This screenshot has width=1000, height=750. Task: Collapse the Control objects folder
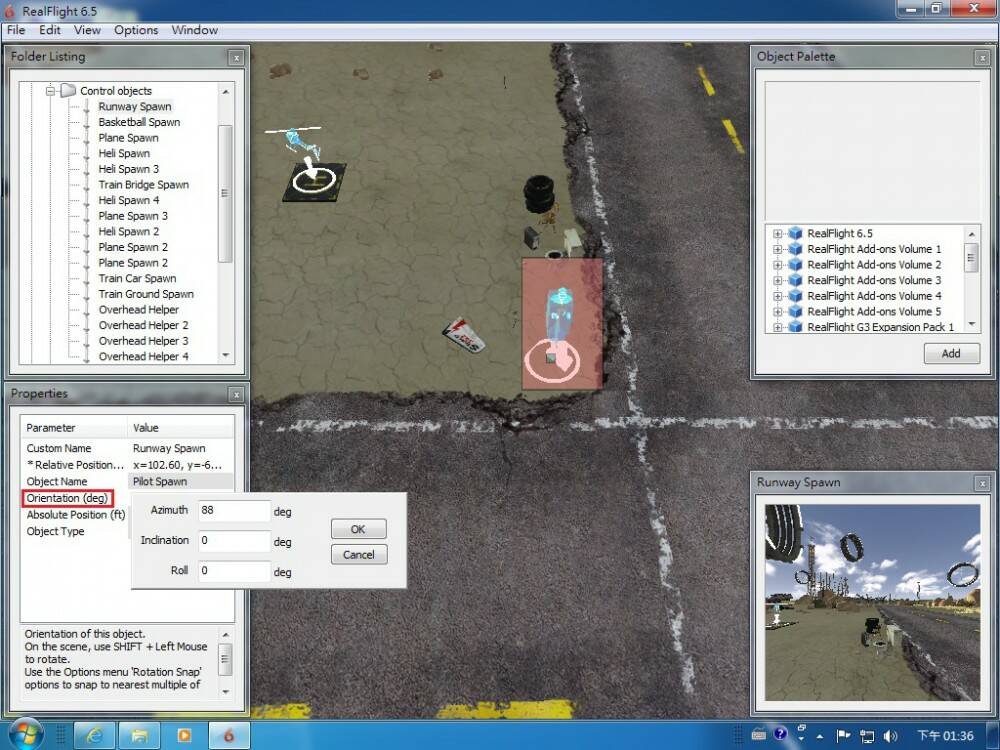[x=50, y=91]
